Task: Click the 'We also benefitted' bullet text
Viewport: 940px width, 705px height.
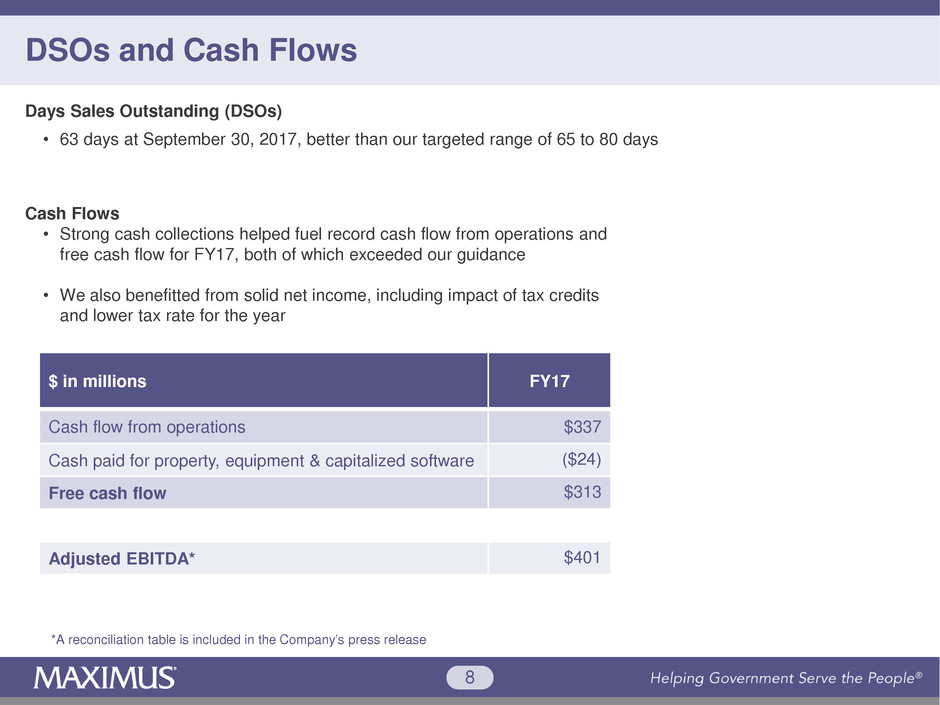Action: click(331, 306)
